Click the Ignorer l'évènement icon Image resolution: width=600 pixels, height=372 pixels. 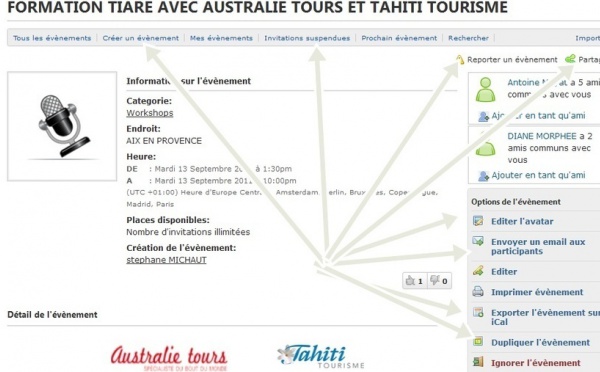478,362
